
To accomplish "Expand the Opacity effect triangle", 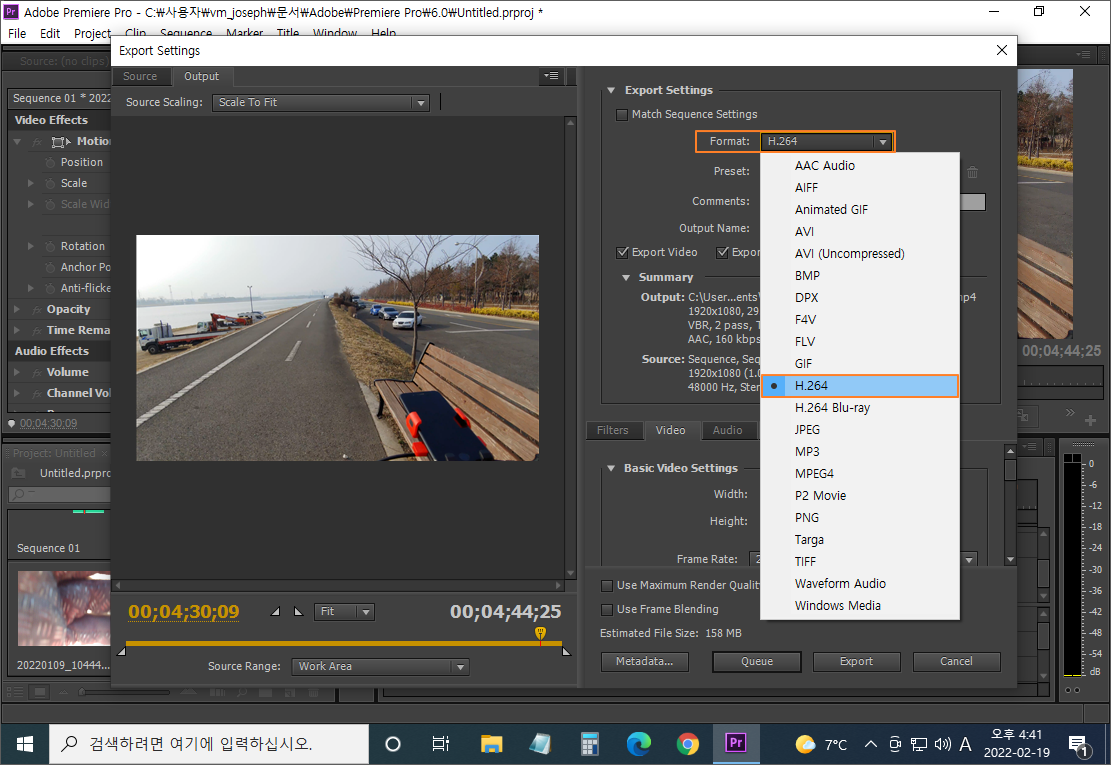I will point(17,310).
